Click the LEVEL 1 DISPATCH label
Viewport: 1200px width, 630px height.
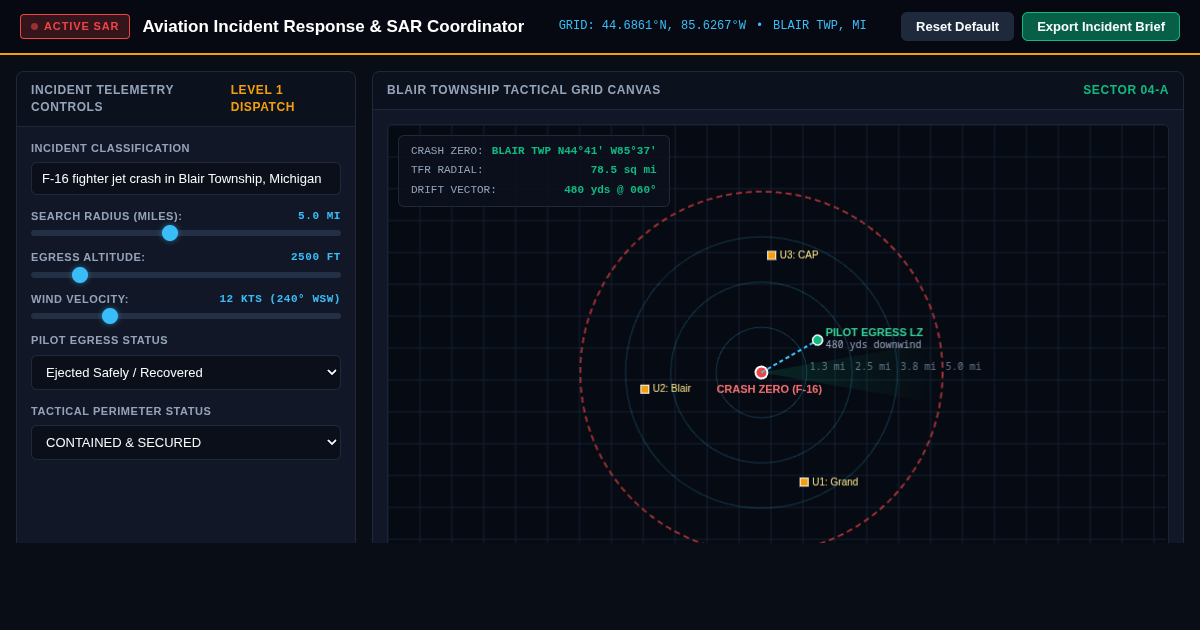(263, 98)
